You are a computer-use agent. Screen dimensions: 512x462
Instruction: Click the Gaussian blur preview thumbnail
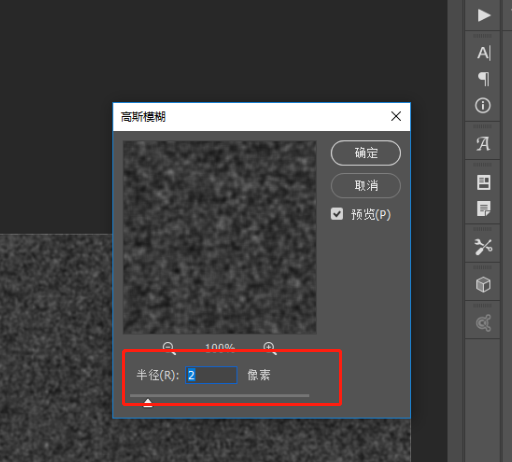pyautogui.click(x=220, y=237)
